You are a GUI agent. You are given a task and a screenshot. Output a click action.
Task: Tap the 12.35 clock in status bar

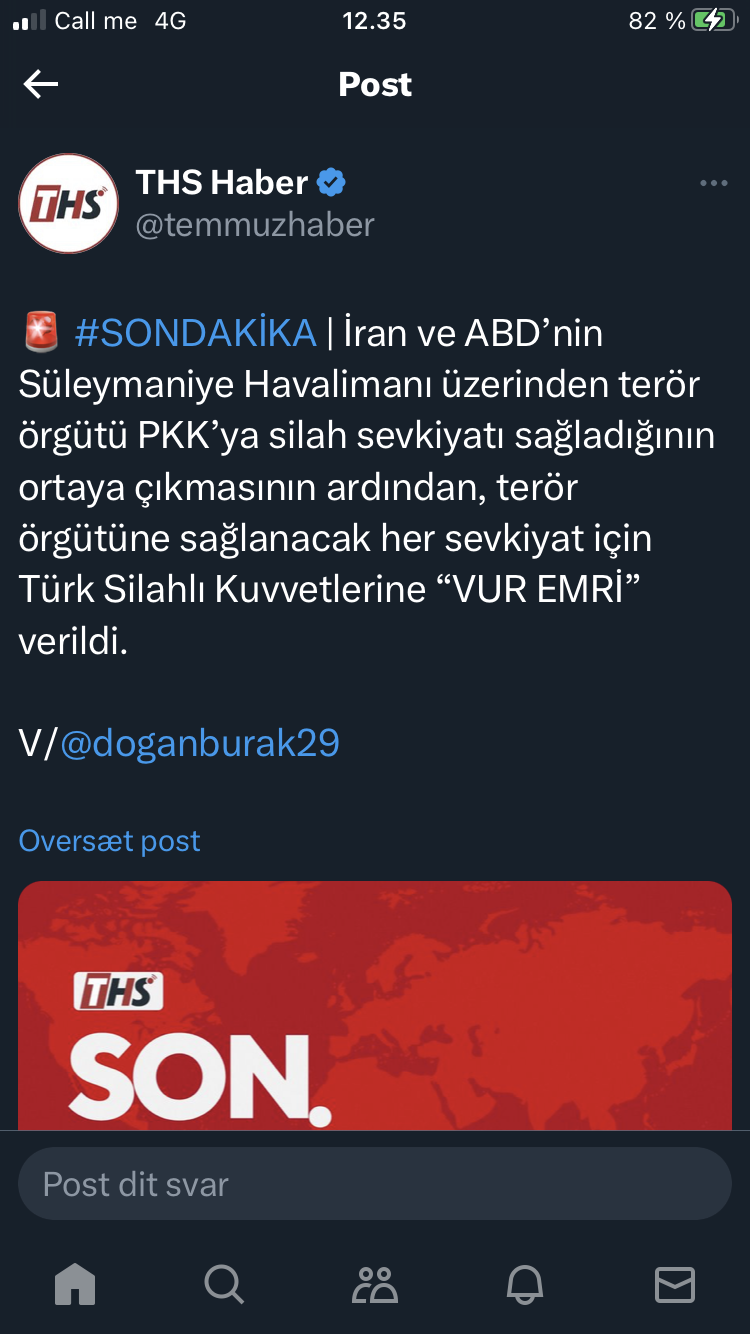click(374, 21)
